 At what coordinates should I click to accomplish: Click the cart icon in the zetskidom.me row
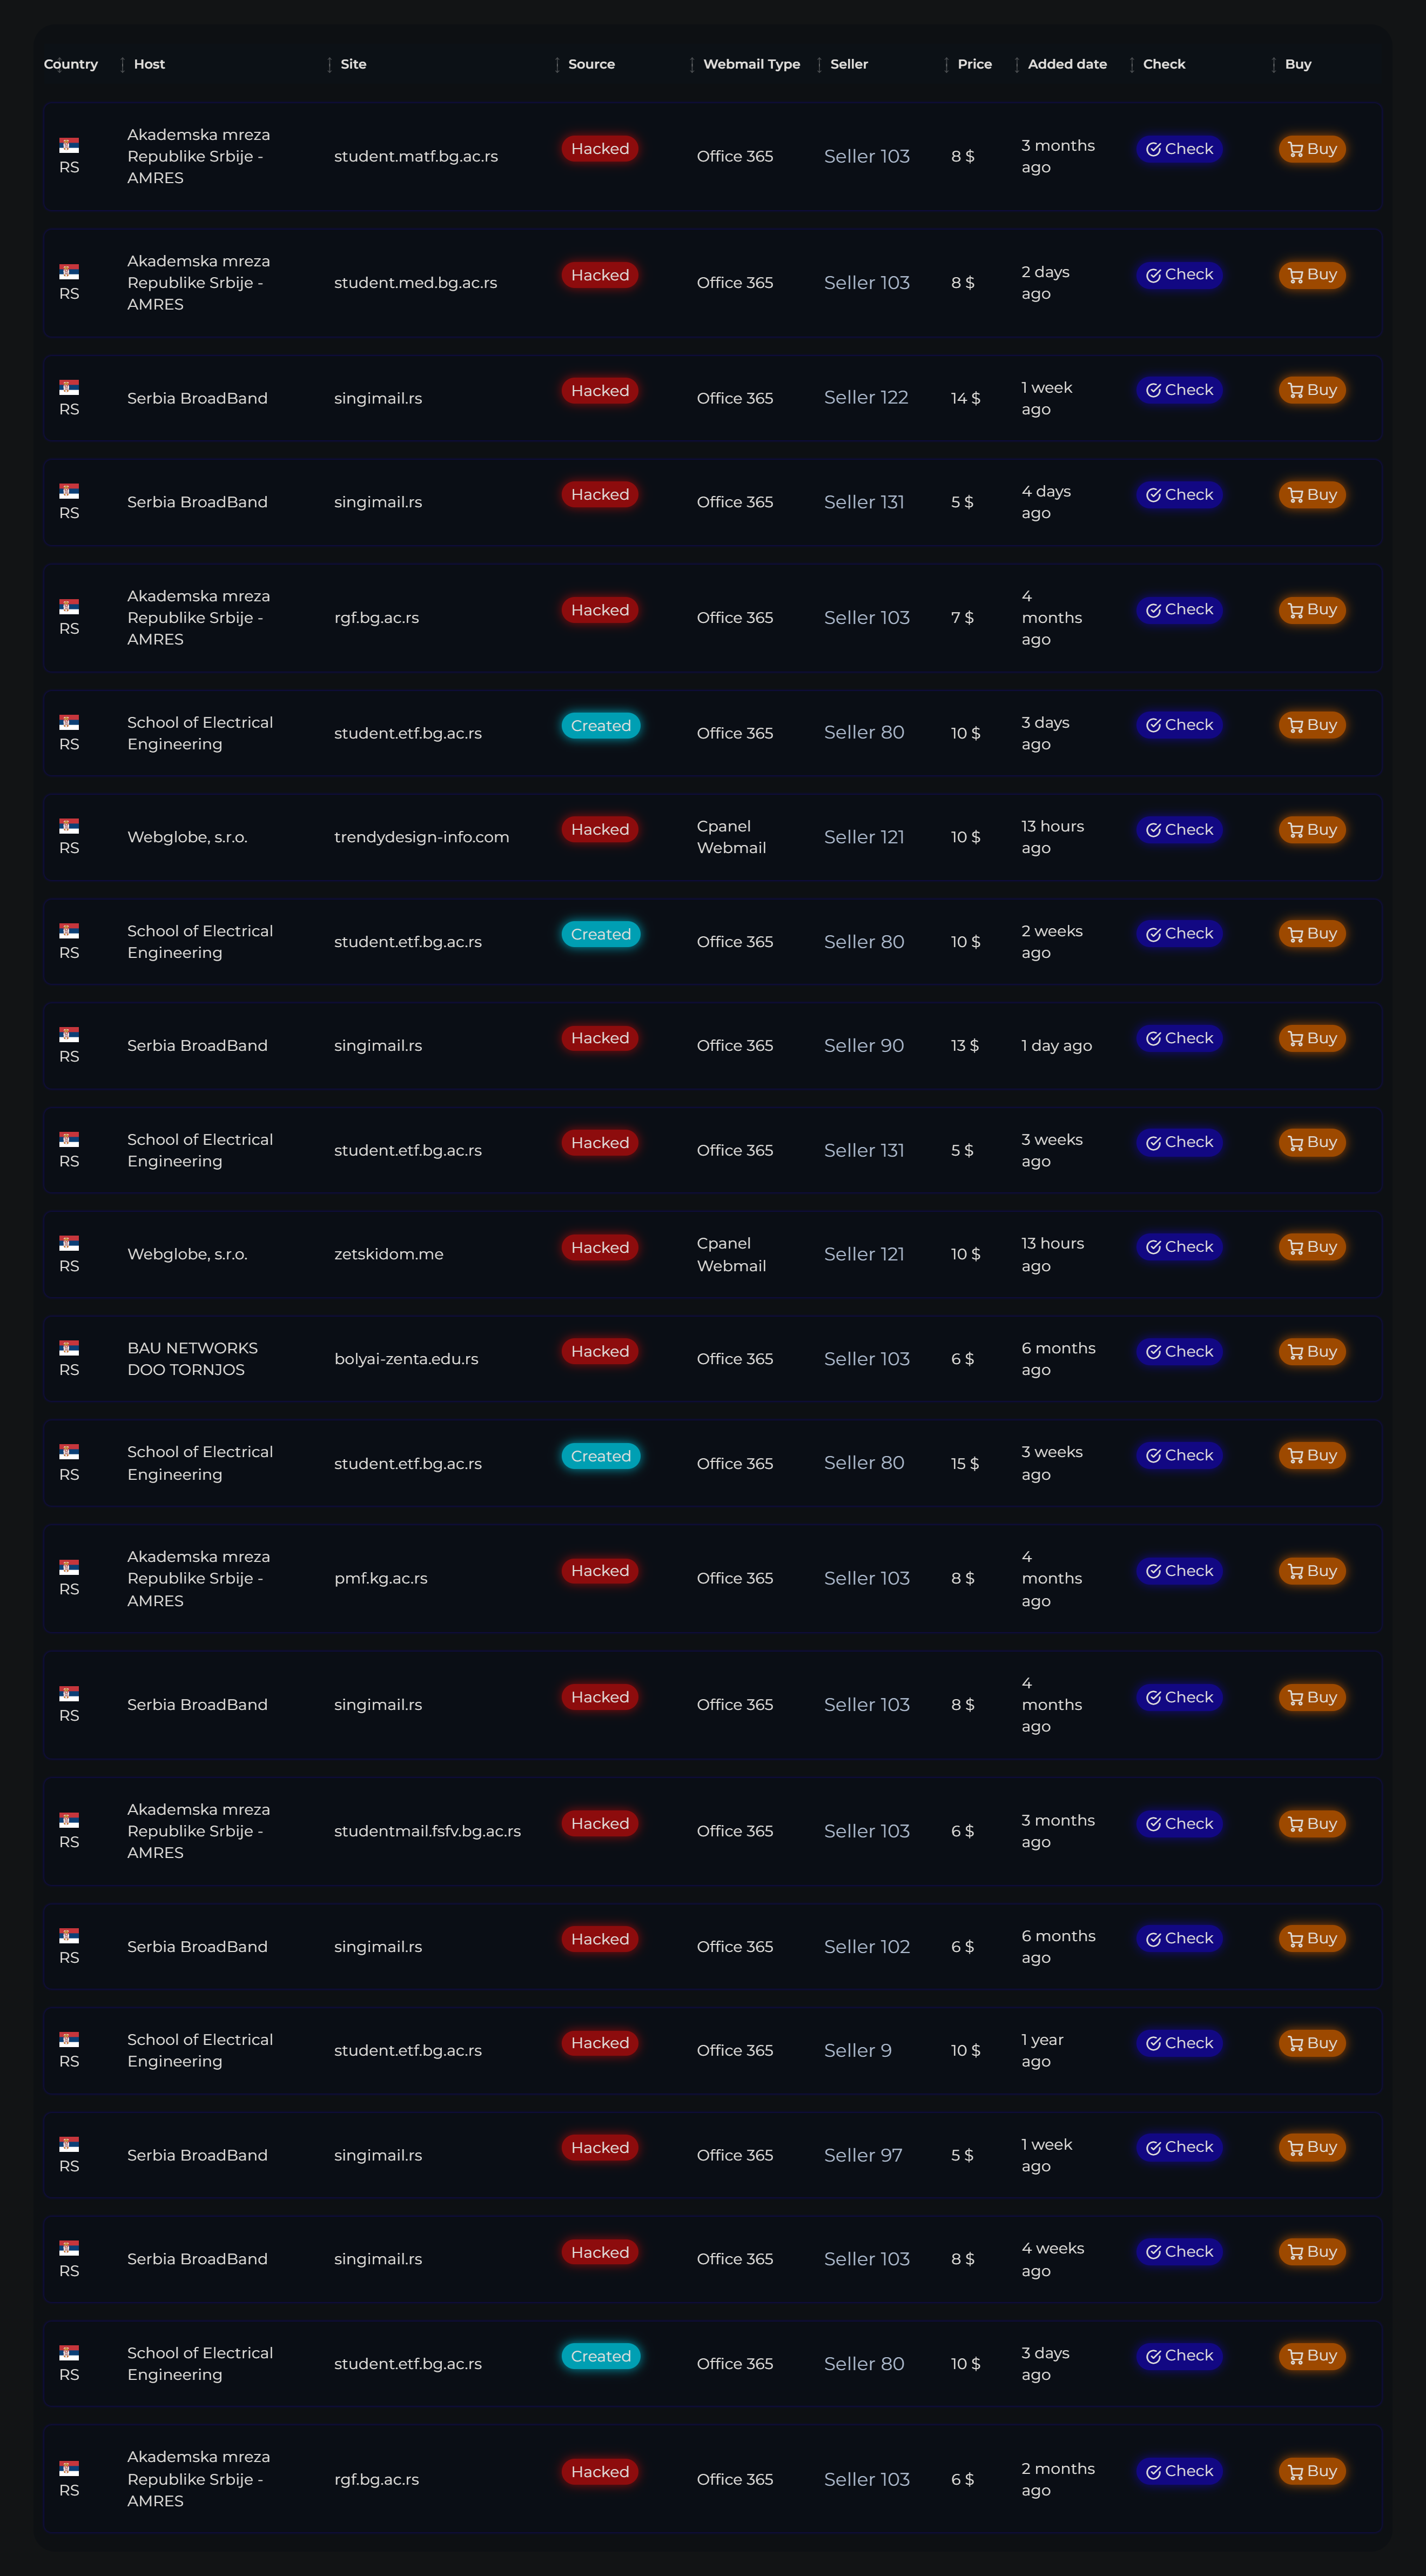[1295, 1247]
